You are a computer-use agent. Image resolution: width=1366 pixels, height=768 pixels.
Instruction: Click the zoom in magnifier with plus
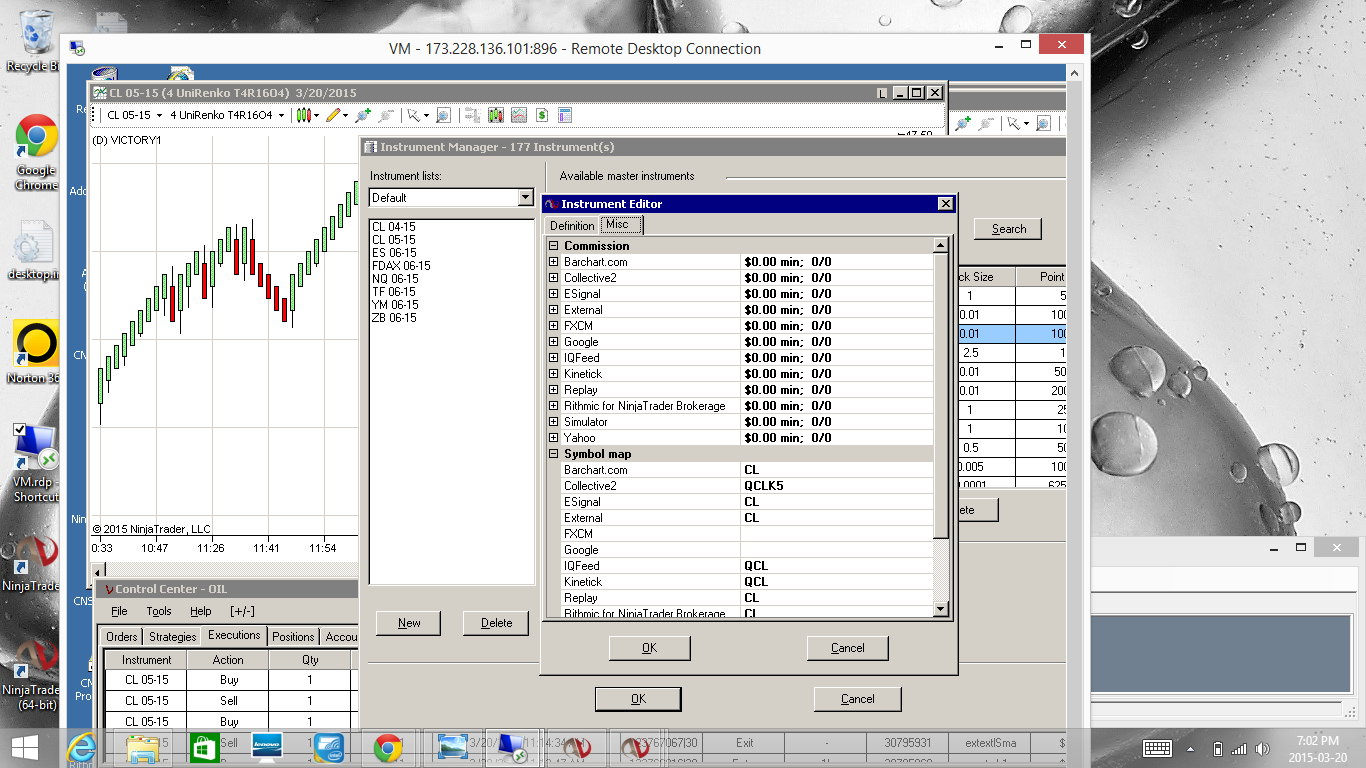click(363, 115)
